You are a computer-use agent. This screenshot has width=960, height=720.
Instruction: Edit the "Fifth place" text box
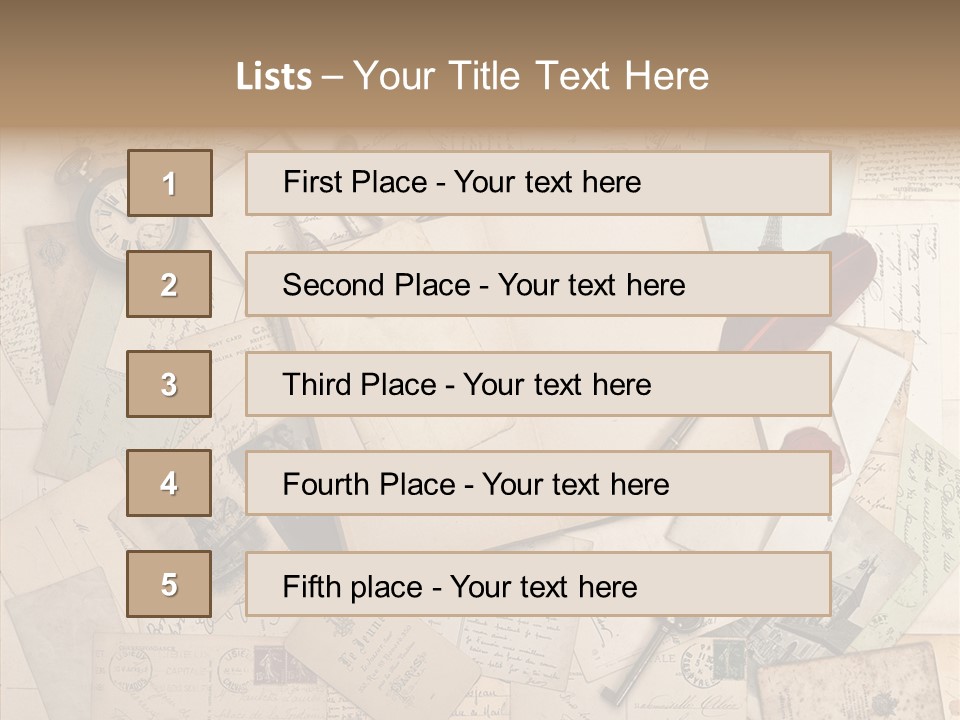pos(538,584)
